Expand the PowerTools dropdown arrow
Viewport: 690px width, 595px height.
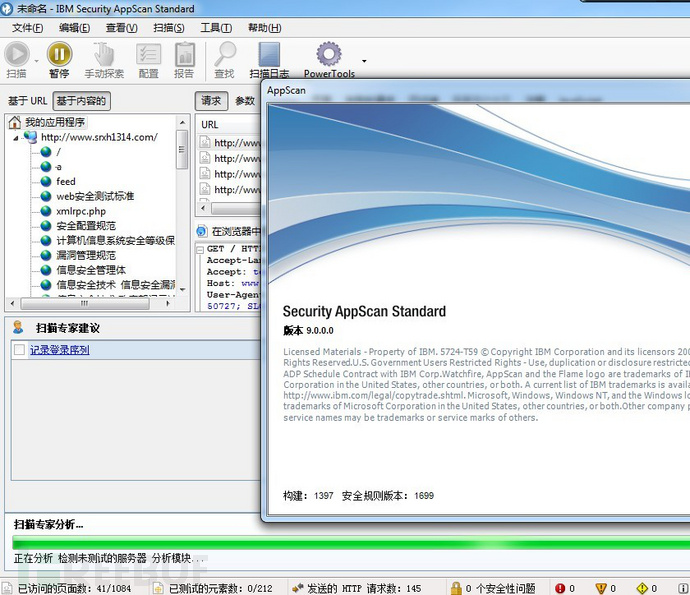pyautogui.click(x=364, y=61)
